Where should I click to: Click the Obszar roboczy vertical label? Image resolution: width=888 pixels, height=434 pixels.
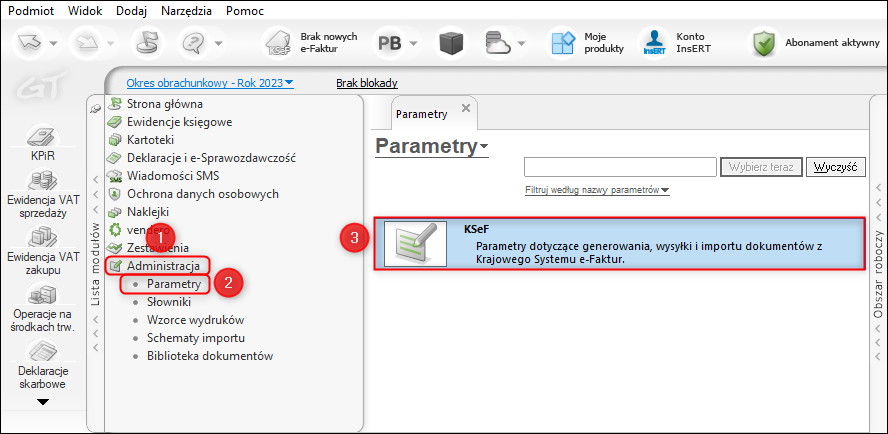pyautogui.click(x=878, y=275)
